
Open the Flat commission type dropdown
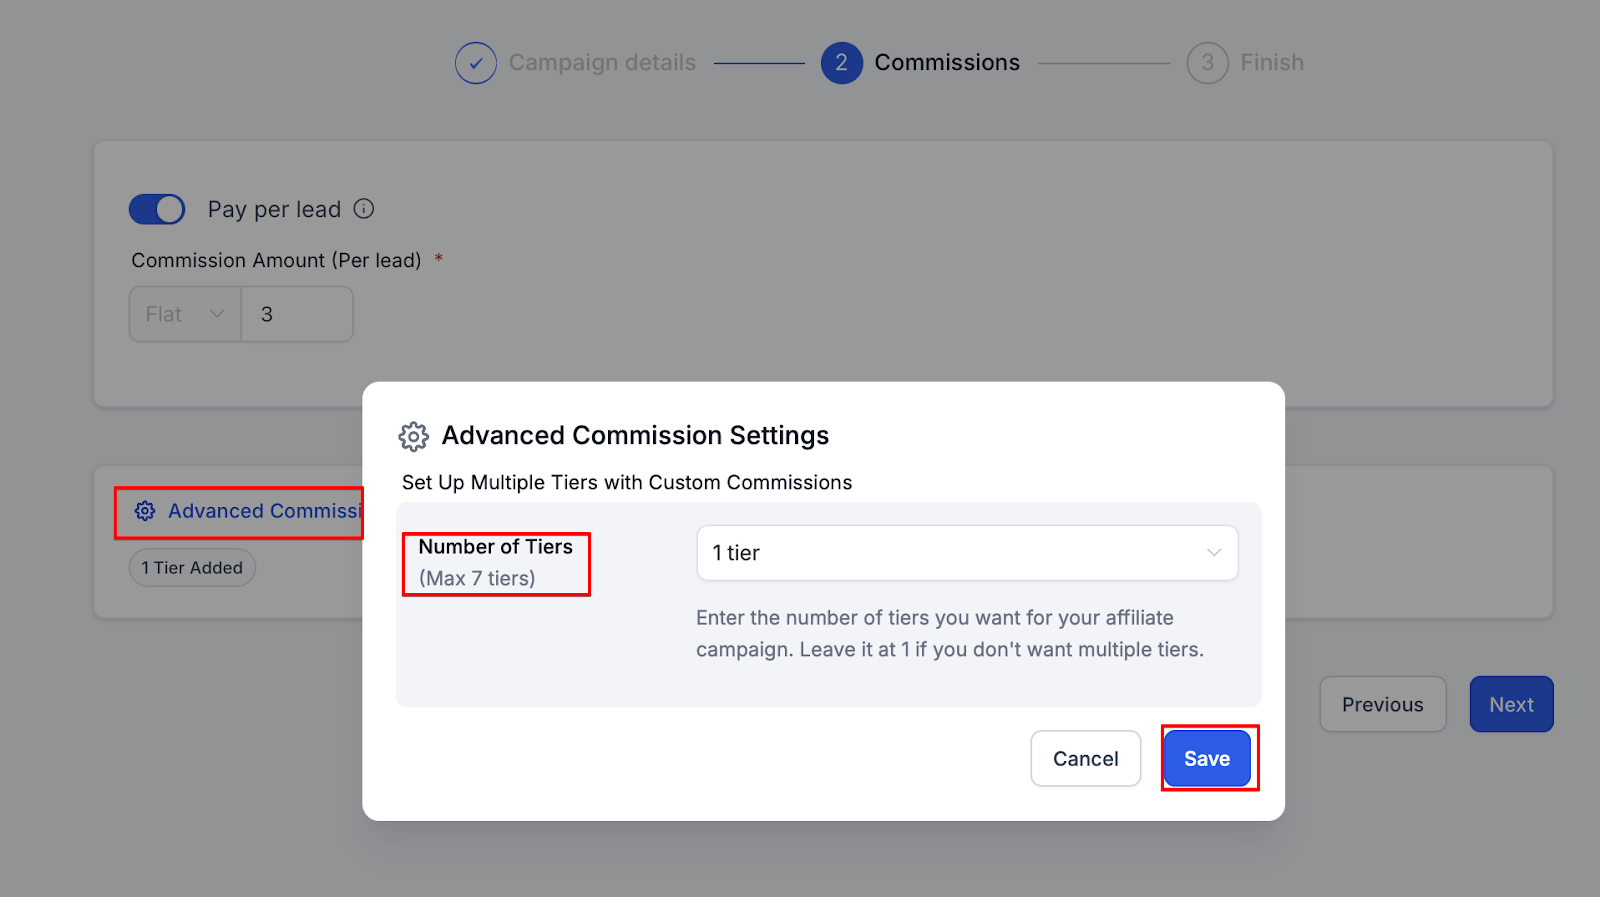[185, 314]
